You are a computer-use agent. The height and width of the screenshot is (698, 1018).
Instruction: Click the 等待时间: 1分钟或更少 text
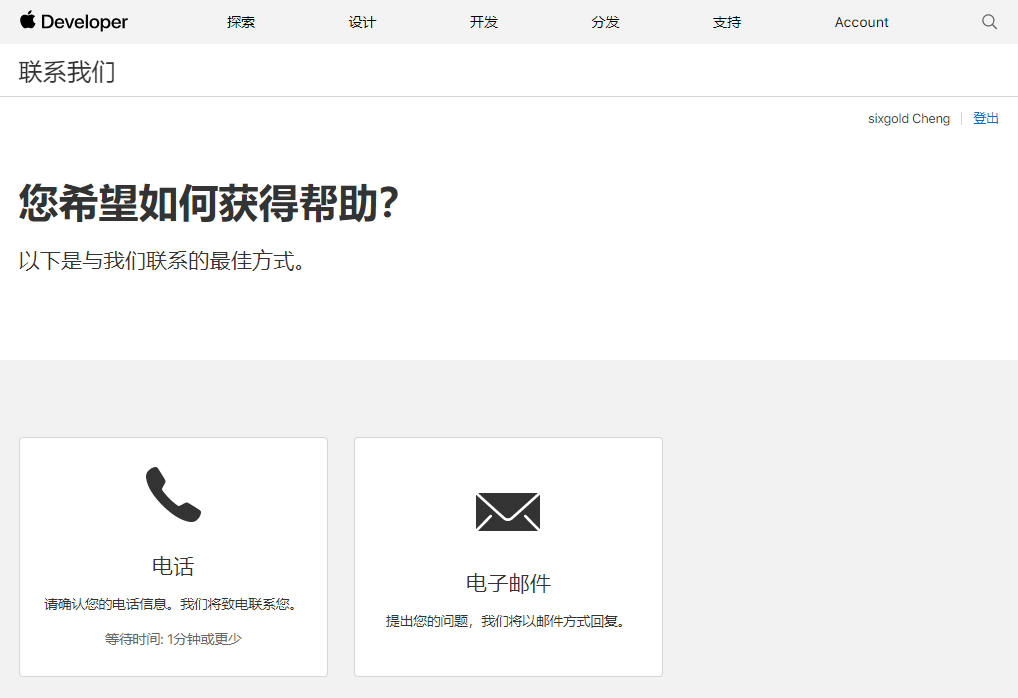(x=173, y=639)
